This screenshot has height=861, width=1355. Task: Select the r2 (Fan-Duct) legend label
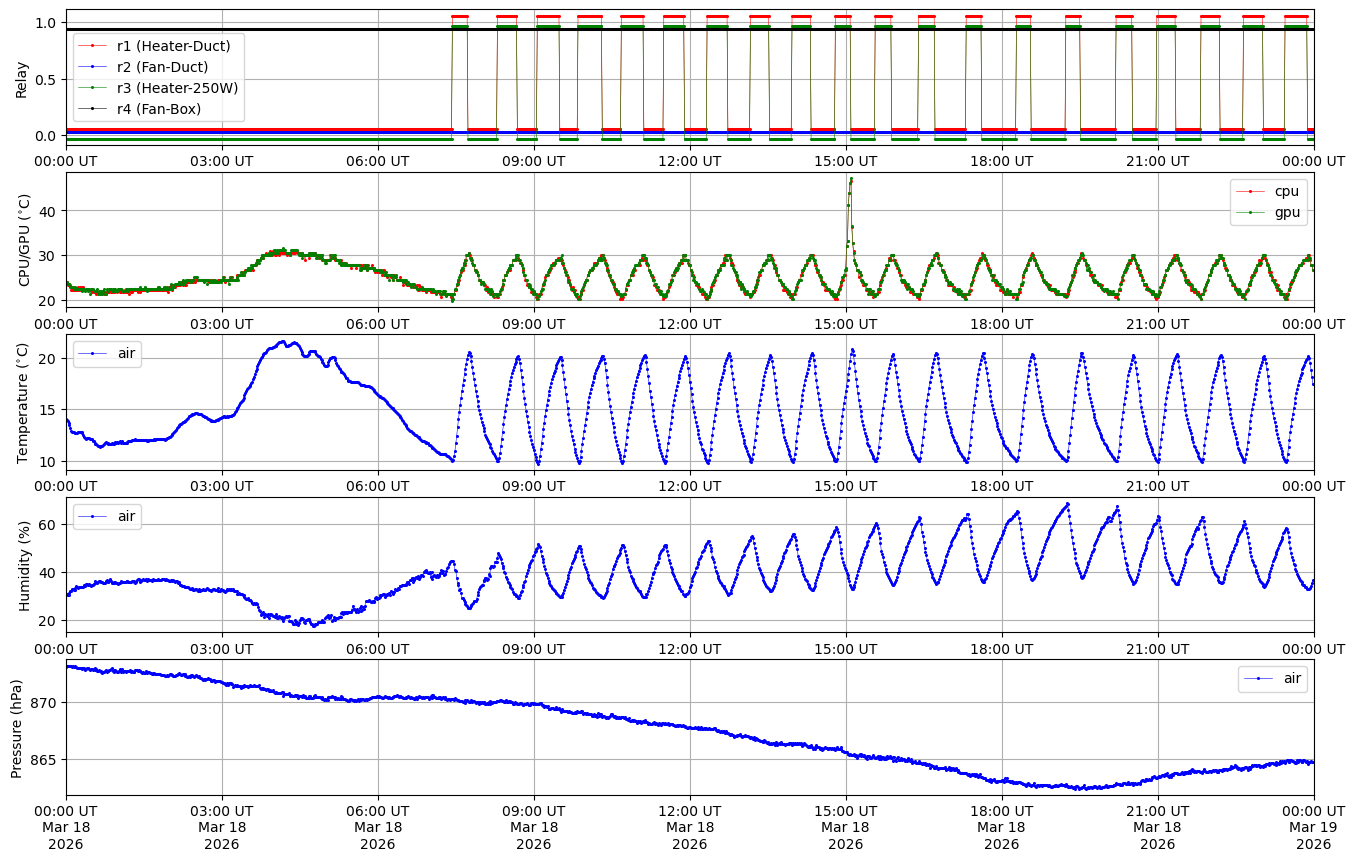(162, 67)
